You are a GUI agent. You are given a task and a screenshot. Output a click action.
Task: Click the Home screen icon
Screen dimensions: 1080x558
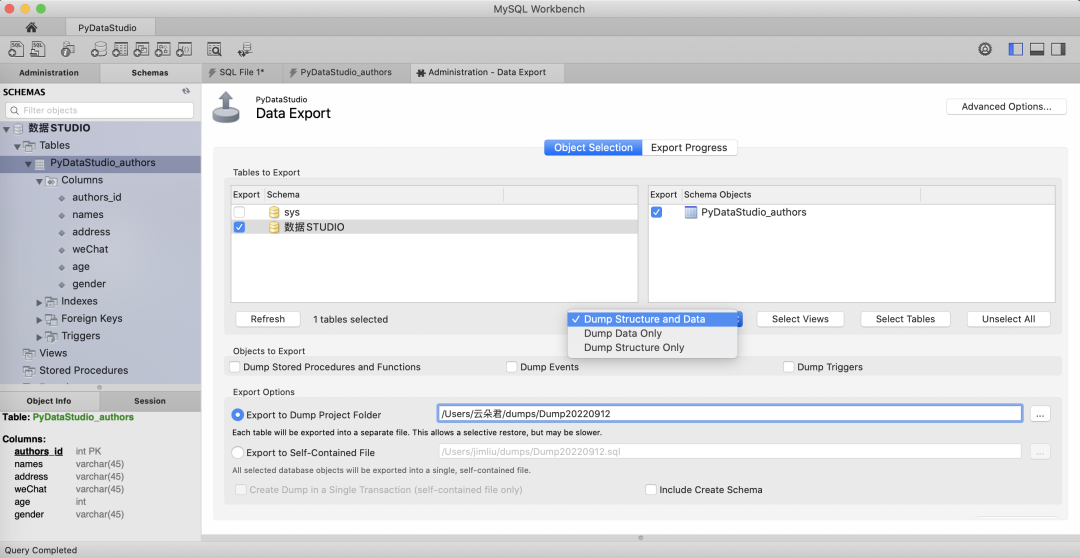[x=31, y=27]
